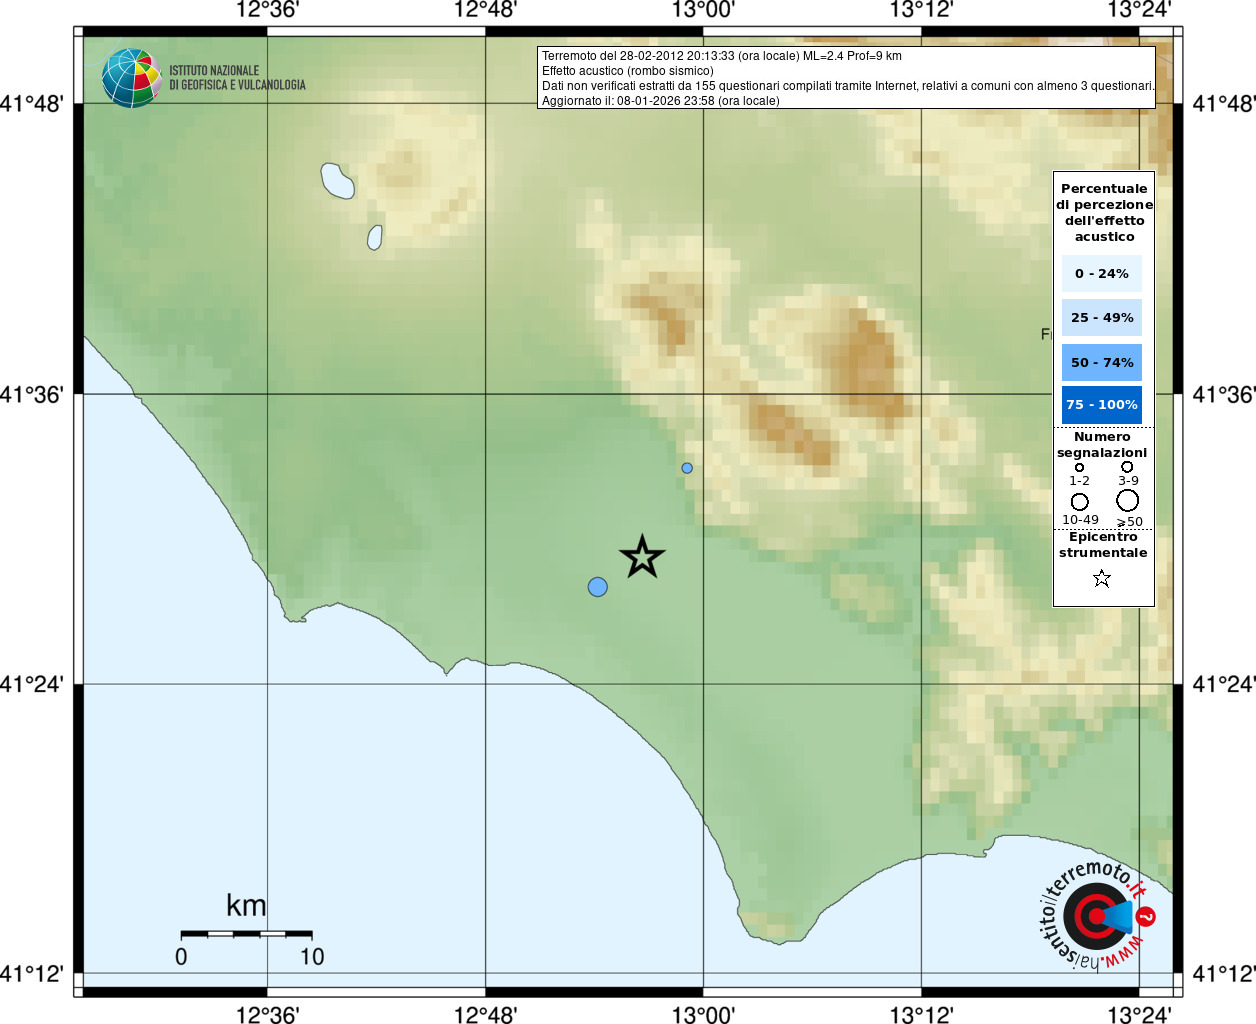Click the larger blue report circle near the epicenter

pyautogui.click(x=598, y=587)
